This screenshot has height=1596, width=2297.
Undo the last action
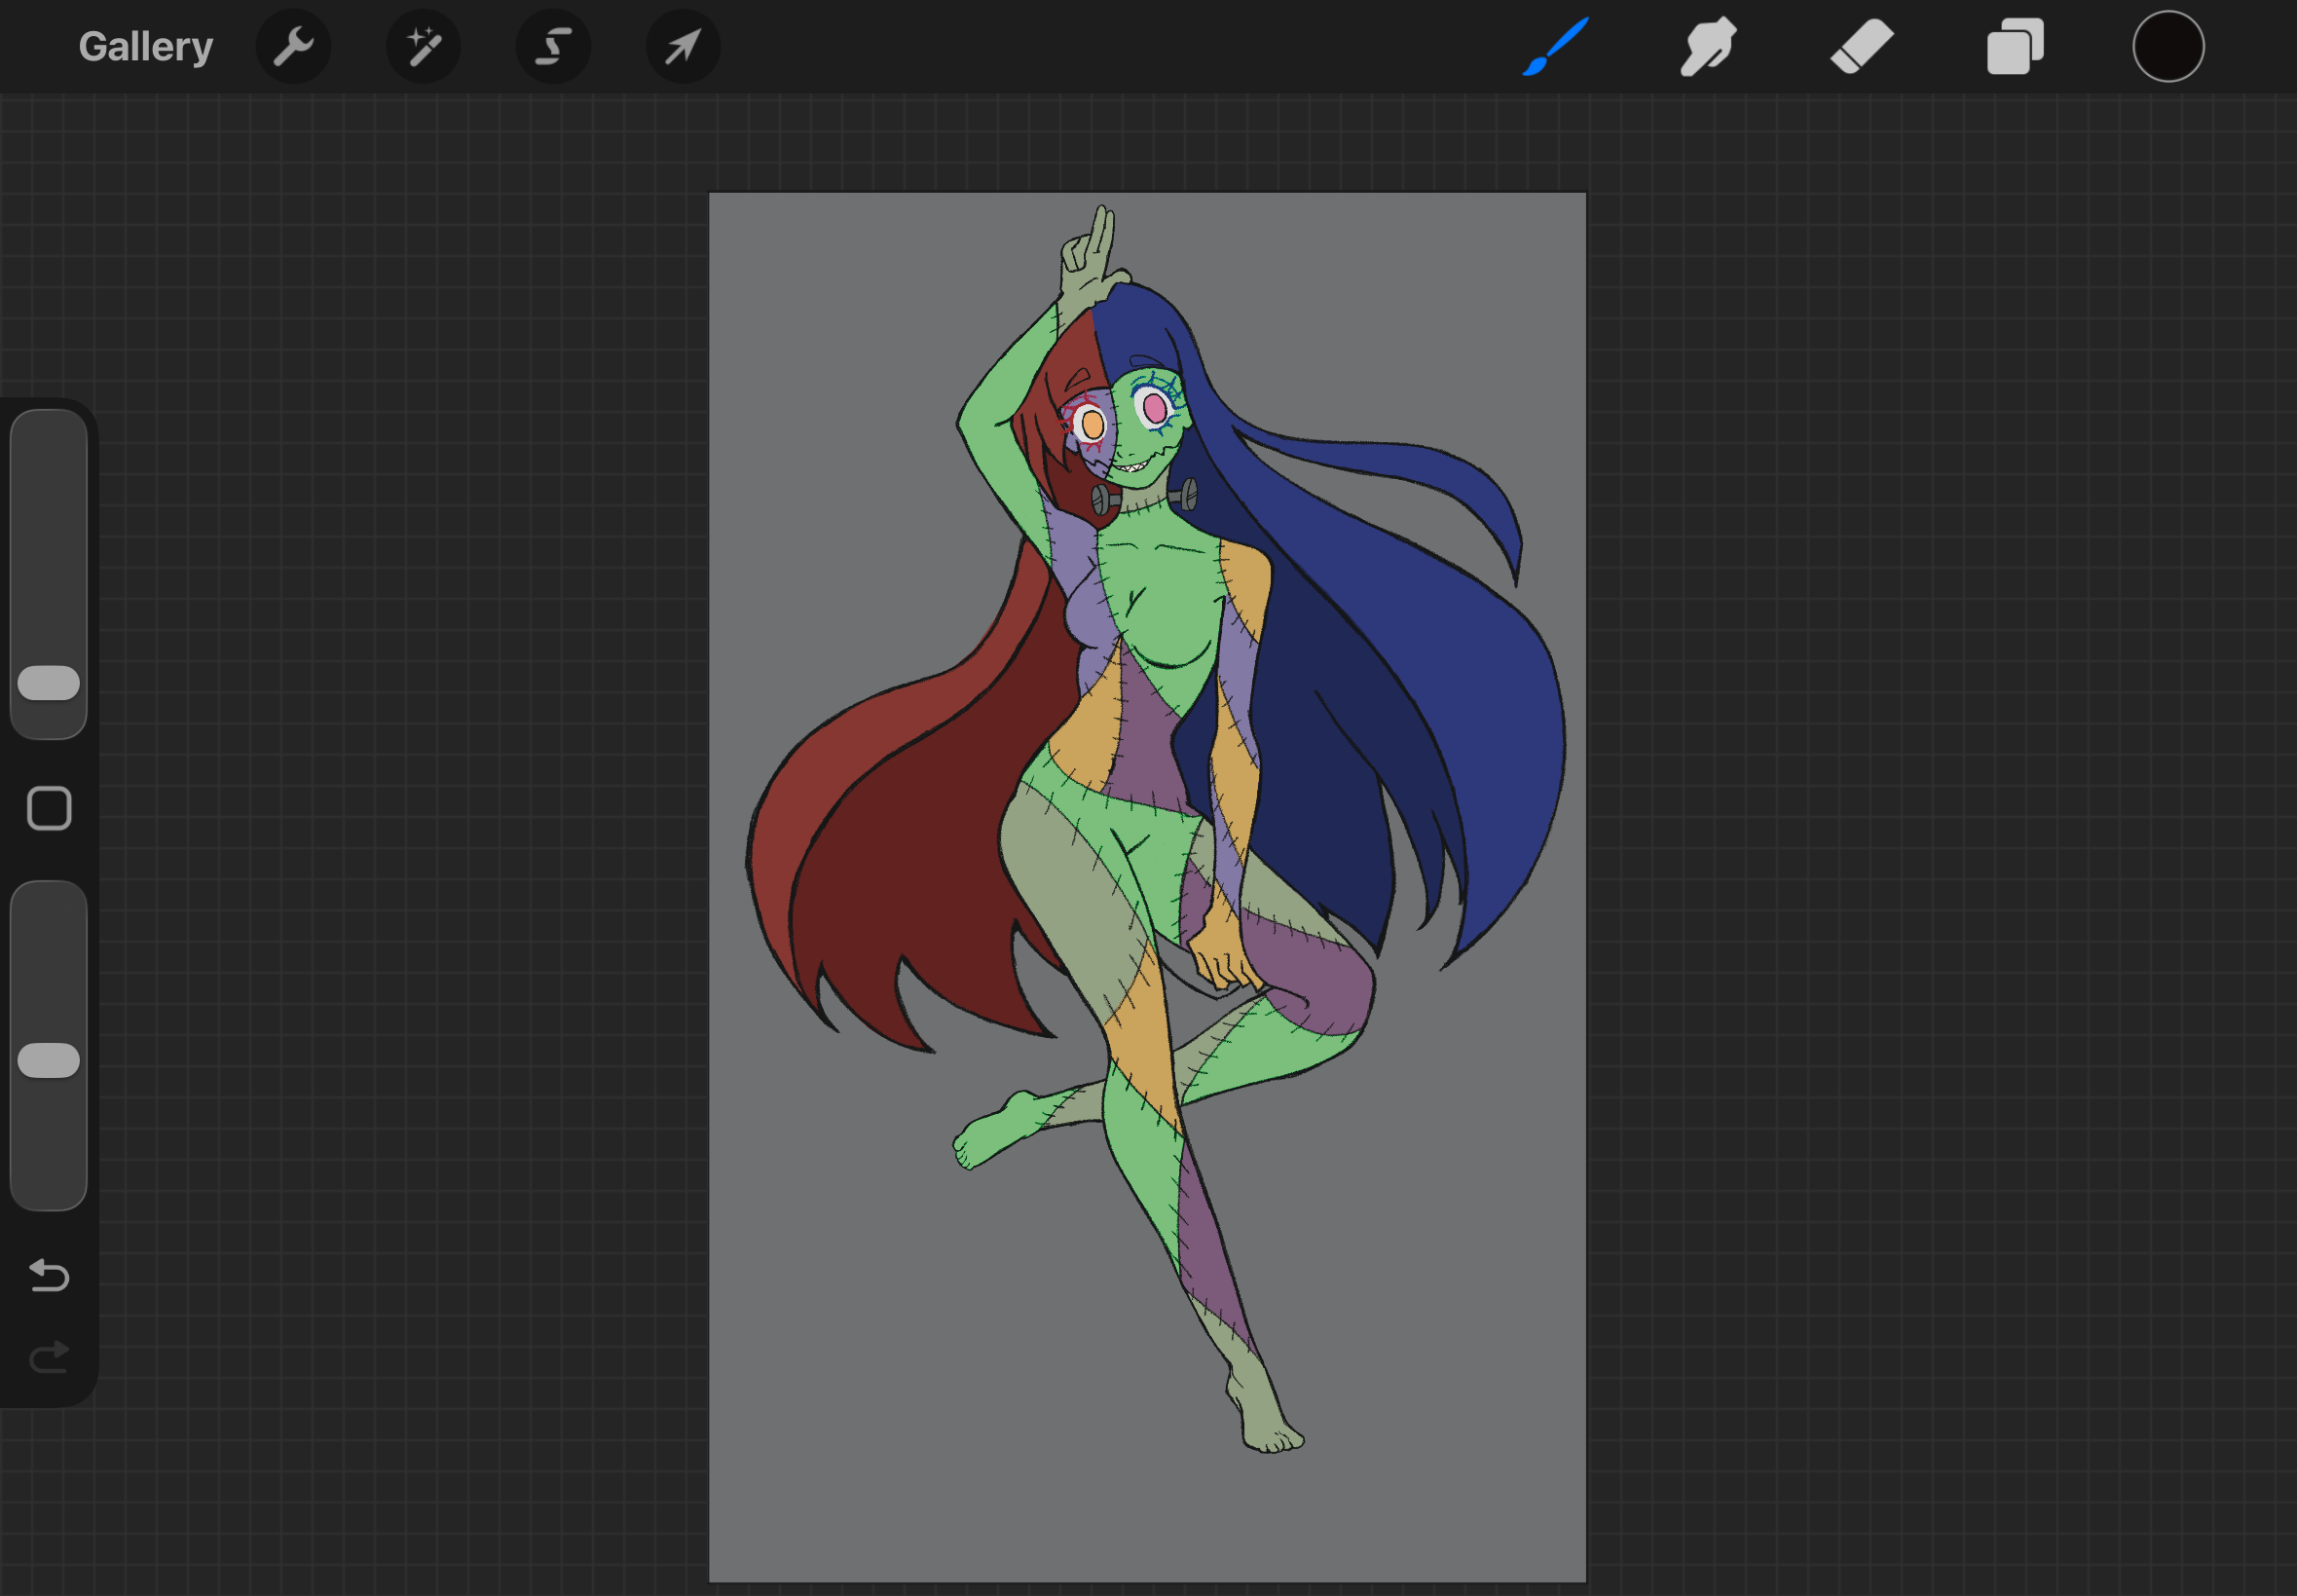49,1275
